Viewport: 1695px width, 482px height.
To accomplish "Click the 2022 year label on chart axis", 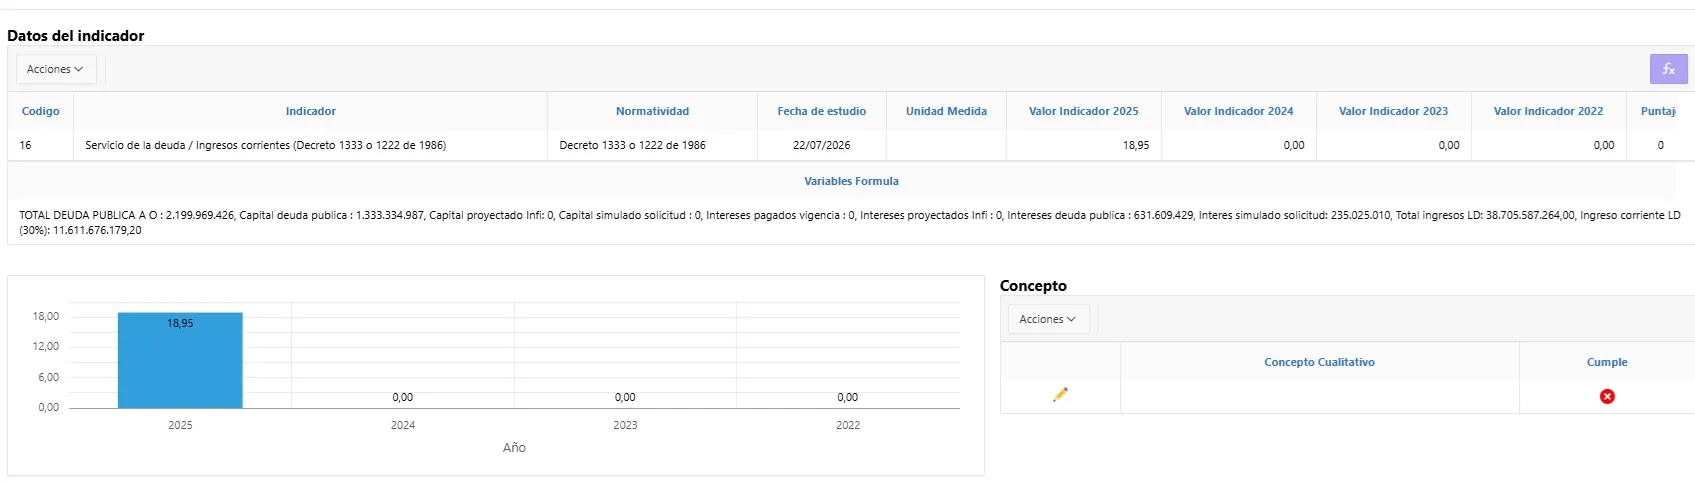I will point(848,425).
